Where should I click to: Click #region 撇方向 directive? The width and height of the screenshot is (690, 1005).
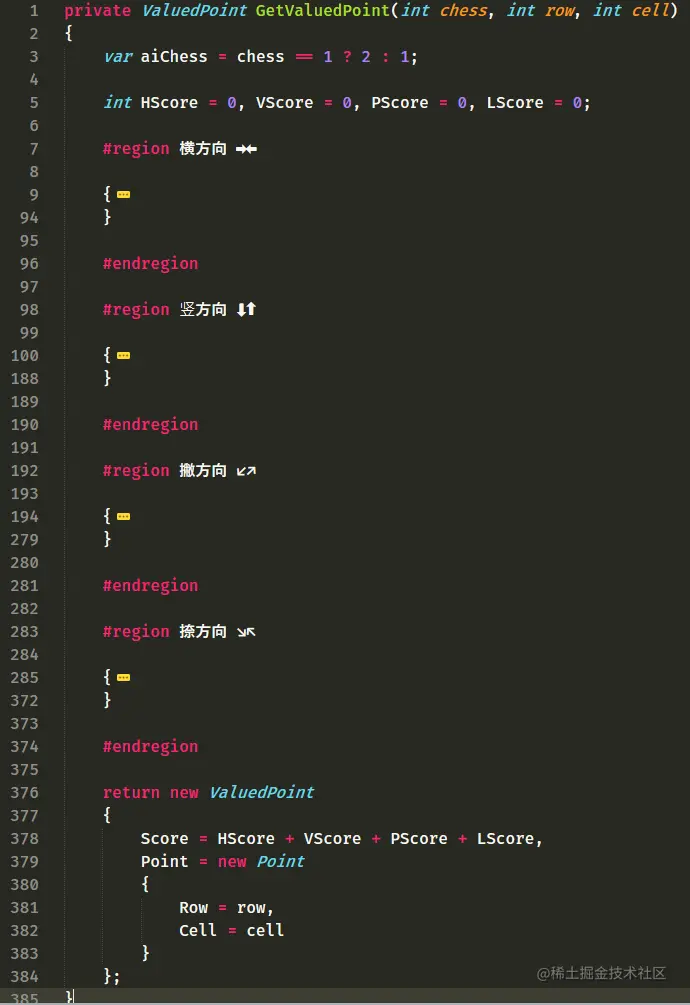click(165, 470)
